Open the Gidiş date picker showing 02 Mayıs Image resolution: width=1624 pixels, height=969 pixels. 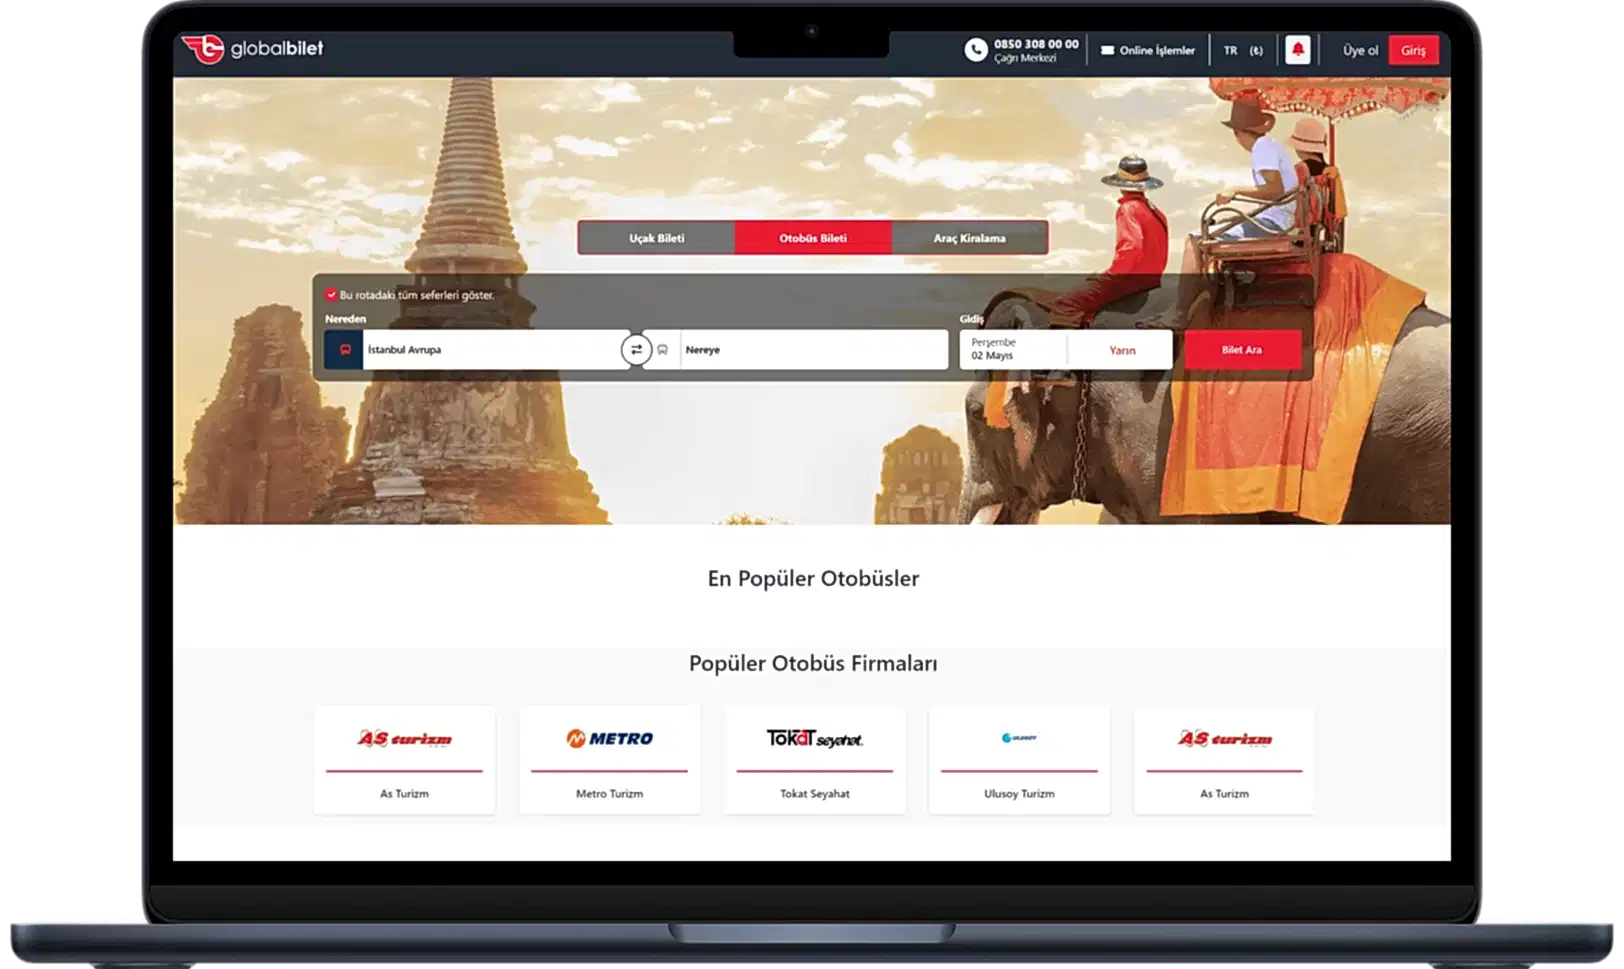coord(1010,348)
